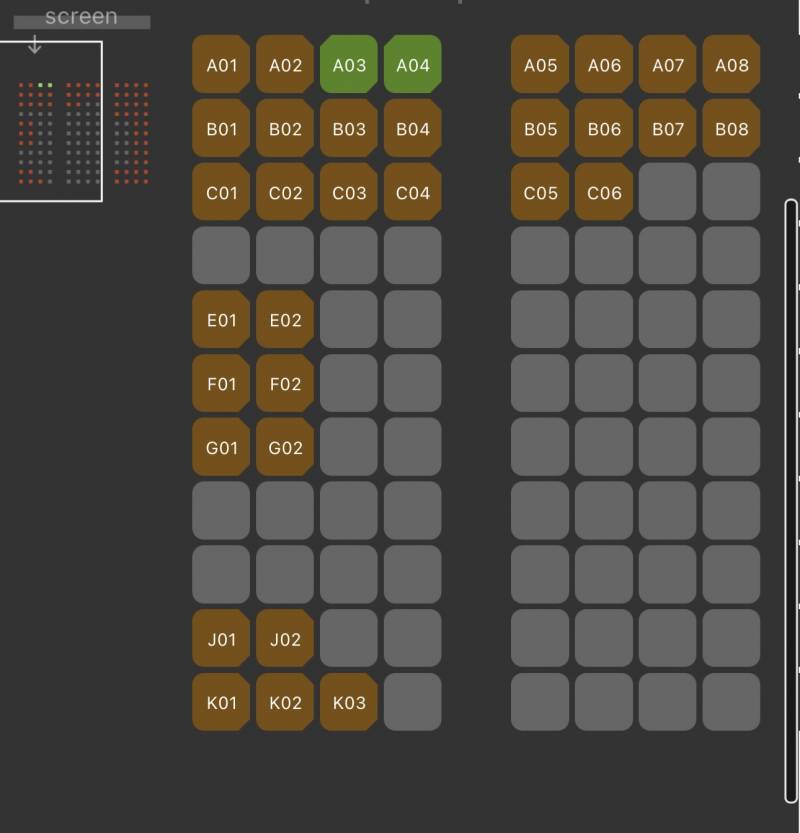
Task: Click seat B03
Action: click(348, 128)
